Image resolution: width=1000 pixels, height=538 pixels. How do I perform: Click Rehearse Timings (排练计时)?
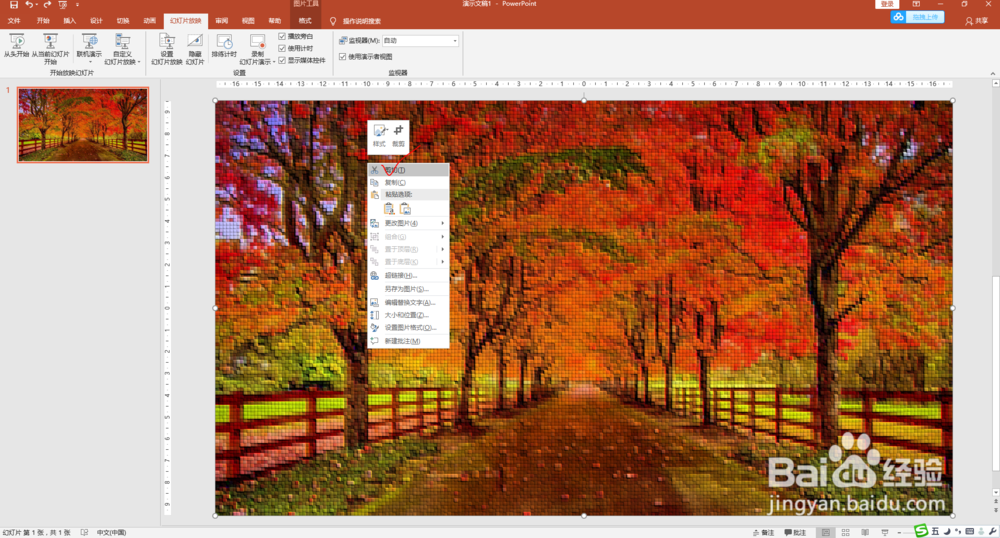pos(224,46)
